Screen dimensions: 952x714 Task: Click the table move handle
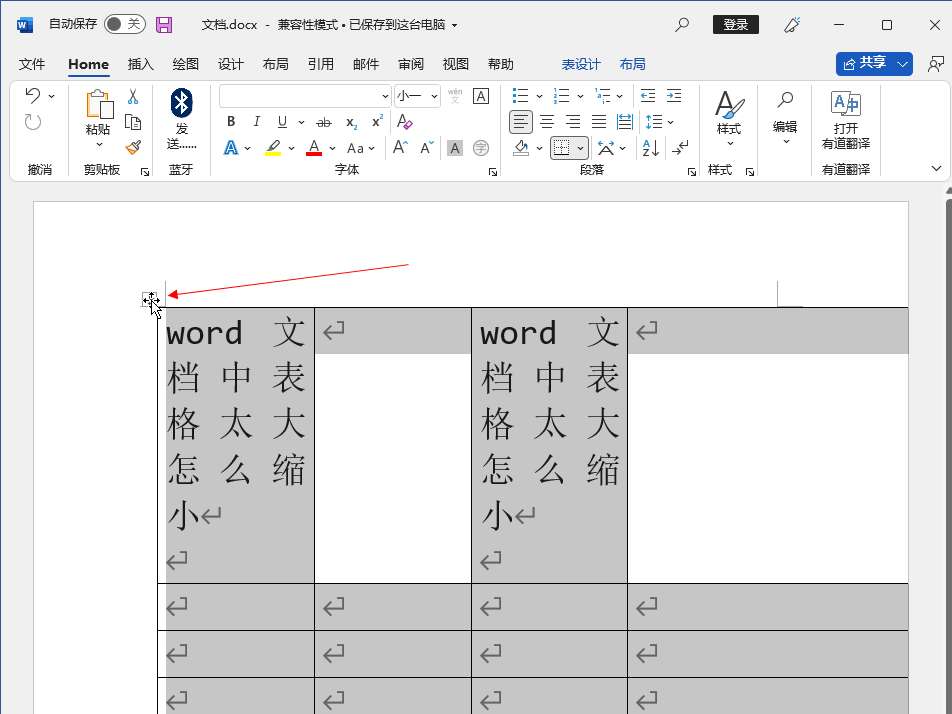point(149,299)
